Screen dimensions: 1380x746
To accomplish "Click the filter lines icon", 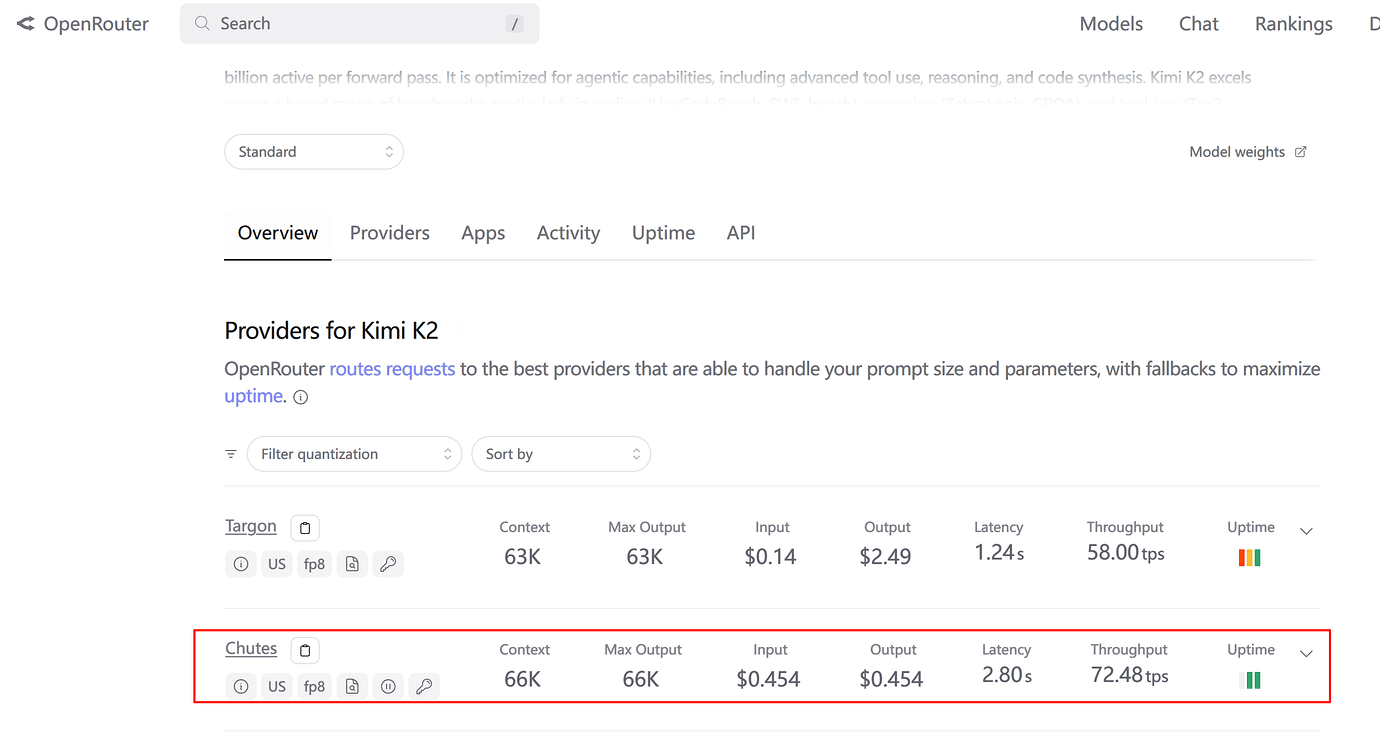I will (231, 454).
